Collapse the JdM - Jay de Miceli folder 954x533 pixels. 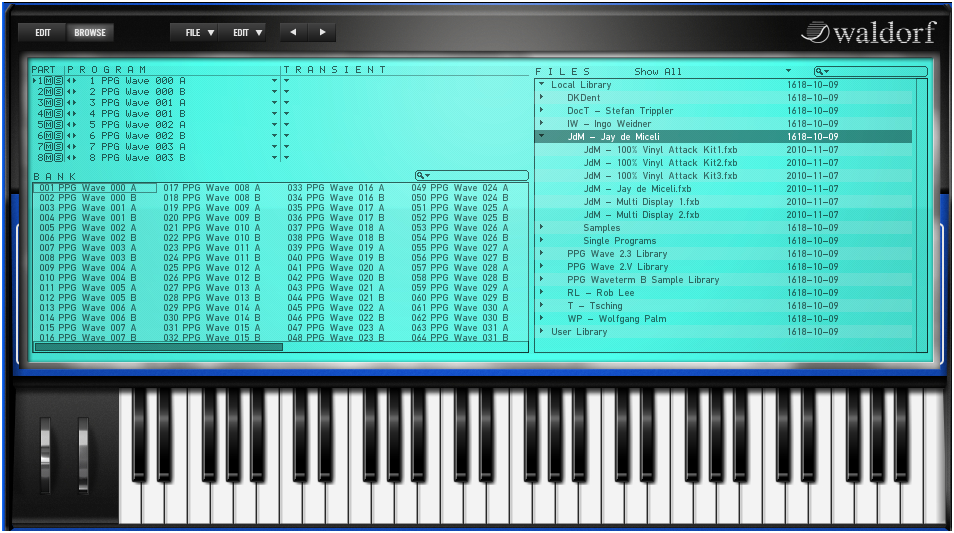coord(541,136)
